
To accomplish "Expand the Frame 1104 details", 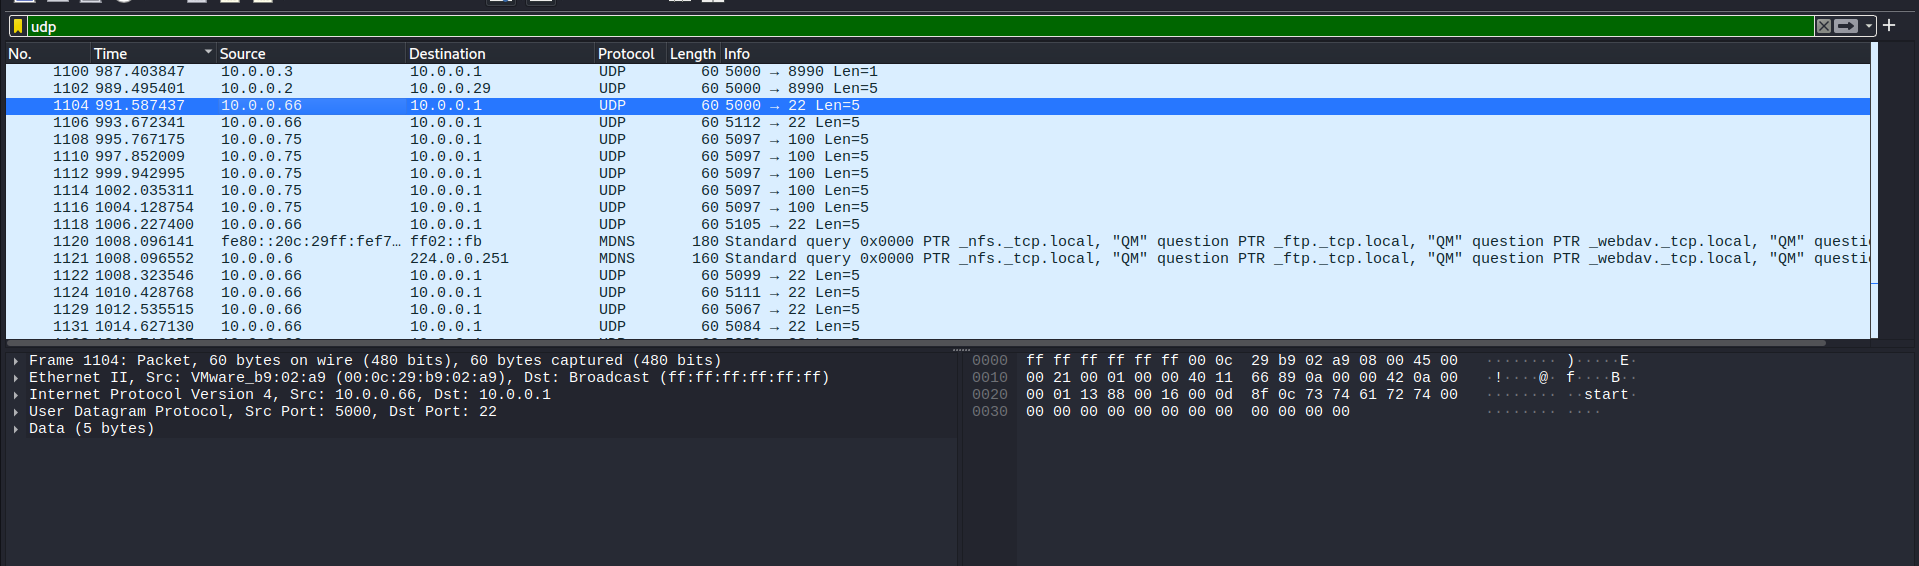I will click(16, 361).
